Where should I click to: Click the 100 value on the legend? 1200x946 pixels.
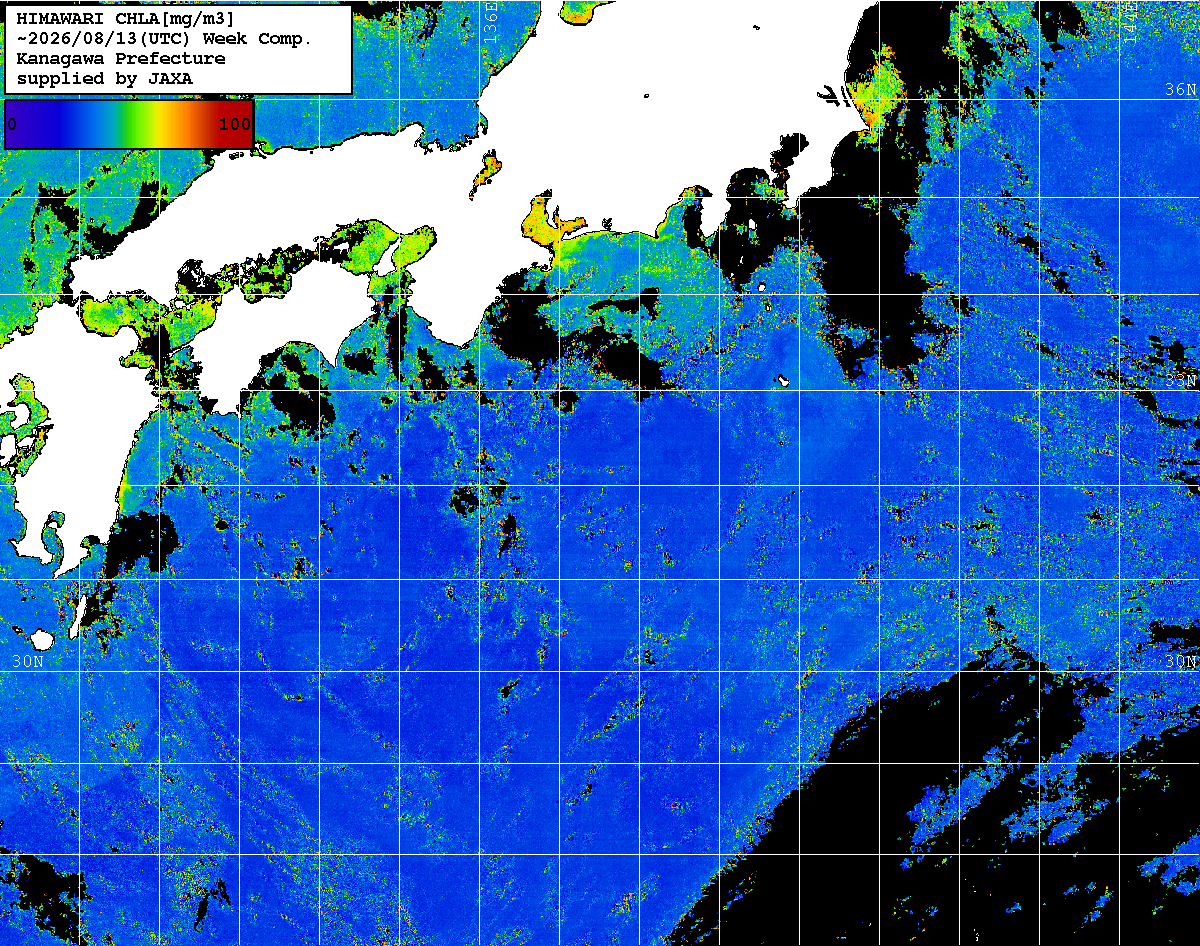[x=235, y=124]
